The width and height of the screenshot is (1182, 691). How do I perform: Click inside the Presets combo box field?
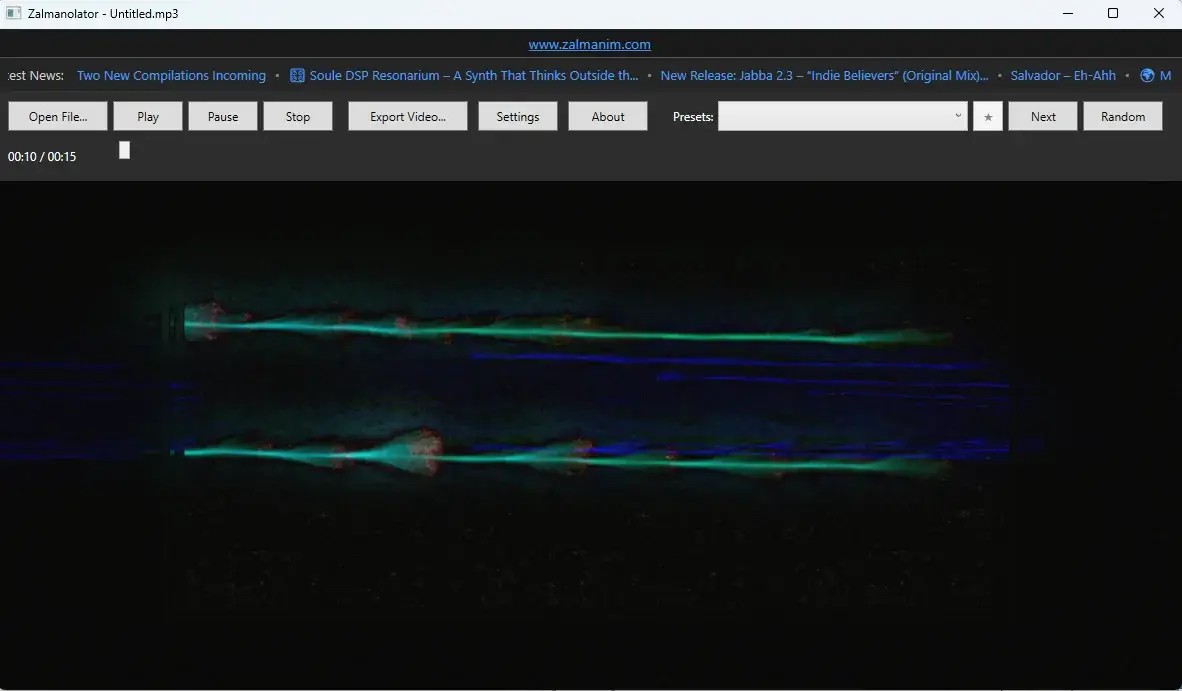click(x=835, y=117)
